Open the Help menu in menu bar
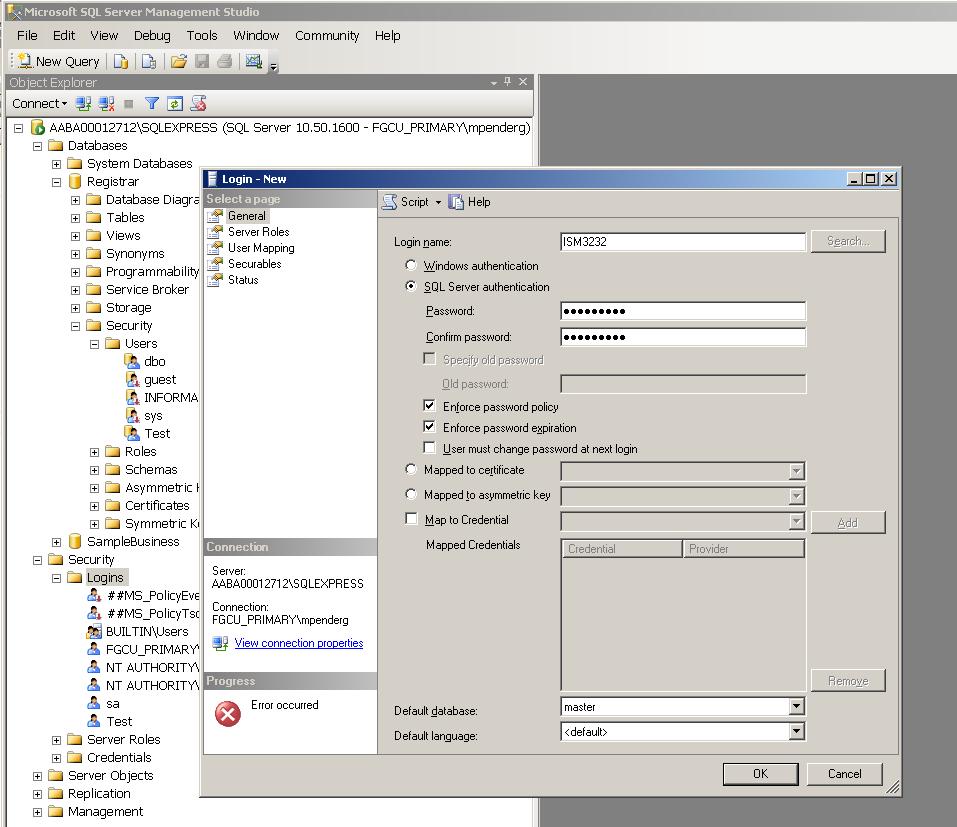 pos(388,35)
